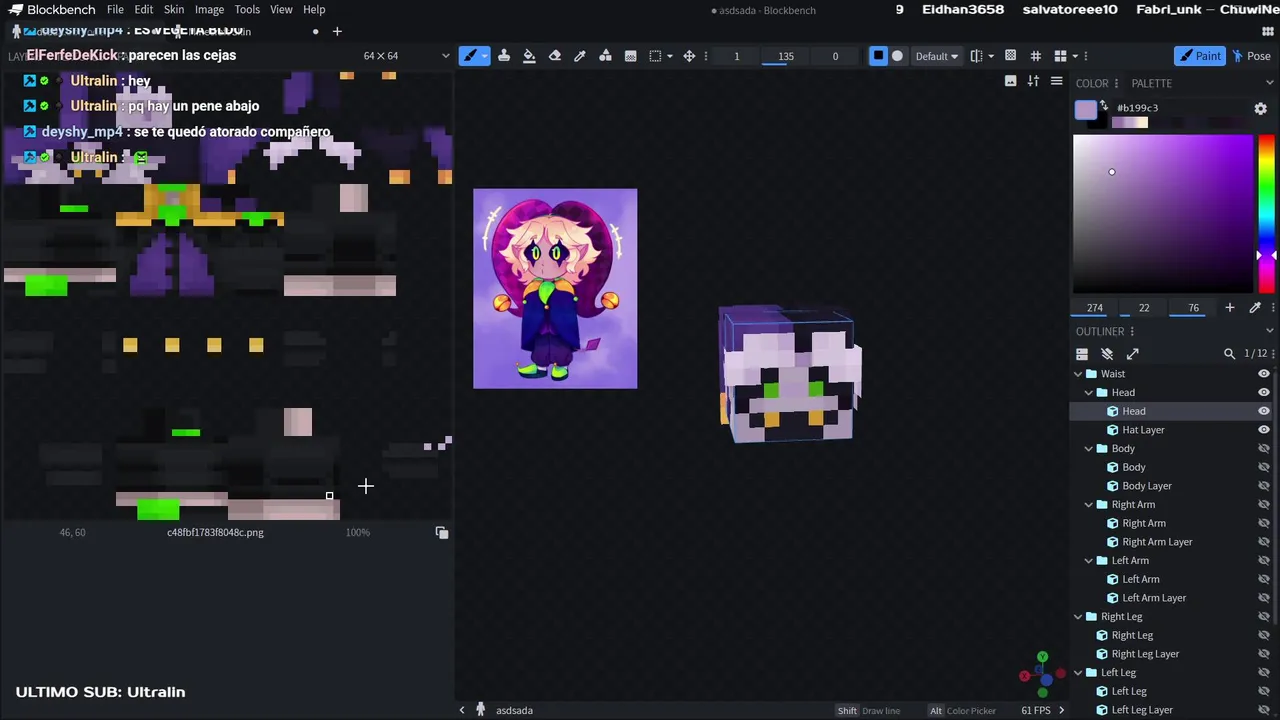Select the Eraser tool
Image resolution: width=1280 pixels, height=720 pixels.
pyautogui.click(x=555, y=56)
